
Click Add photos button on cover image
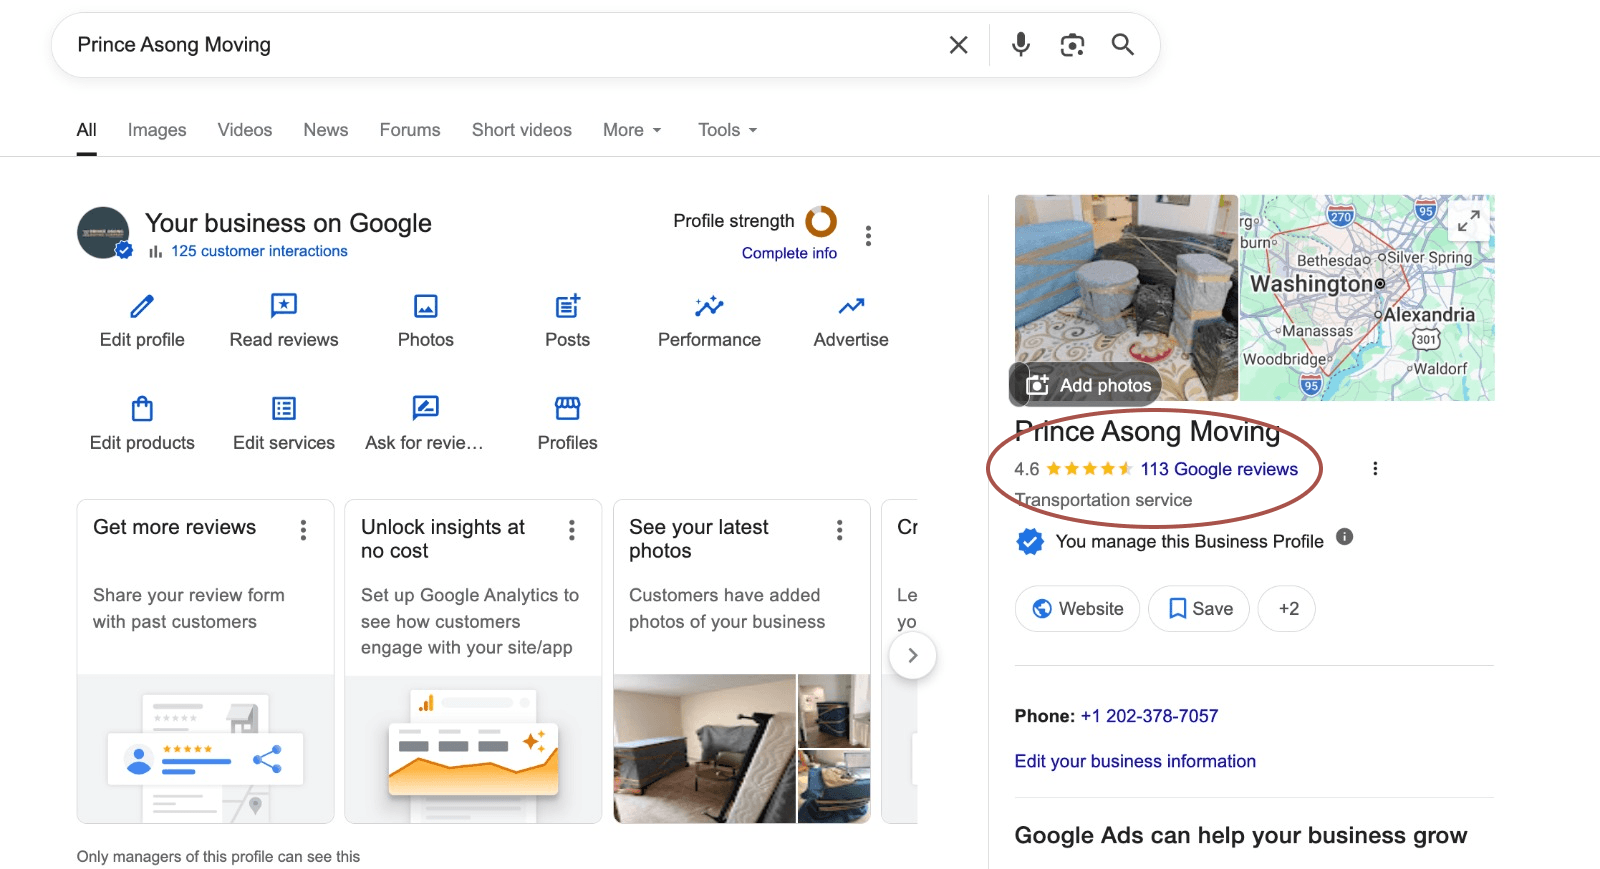pyautogui.click(x=1088, y=385)
